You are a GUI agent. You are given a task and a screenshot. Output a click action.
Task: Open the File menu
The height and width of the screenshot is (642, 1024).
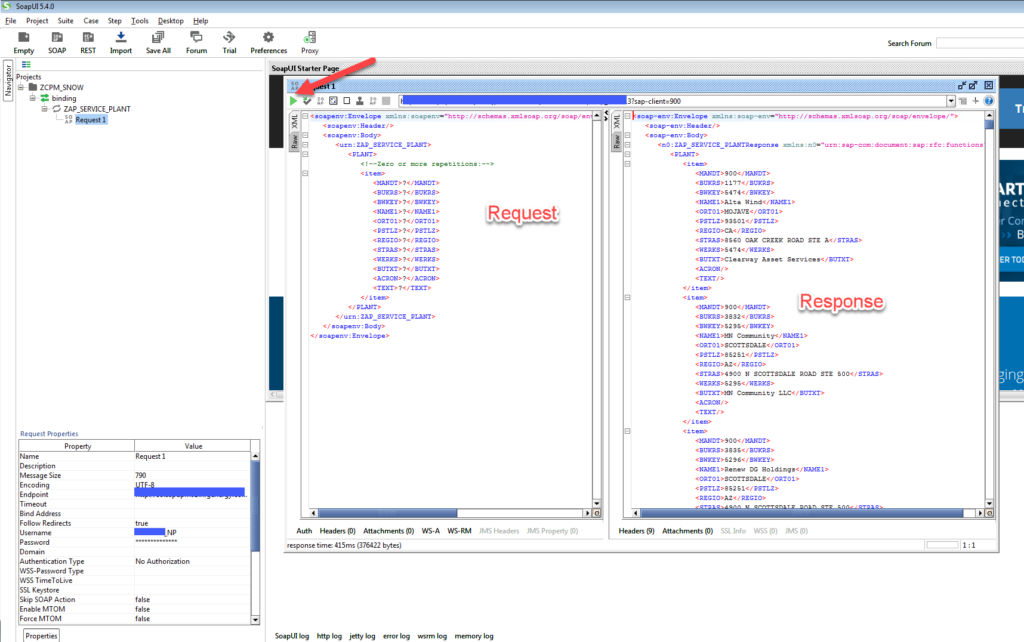(10, 21)
